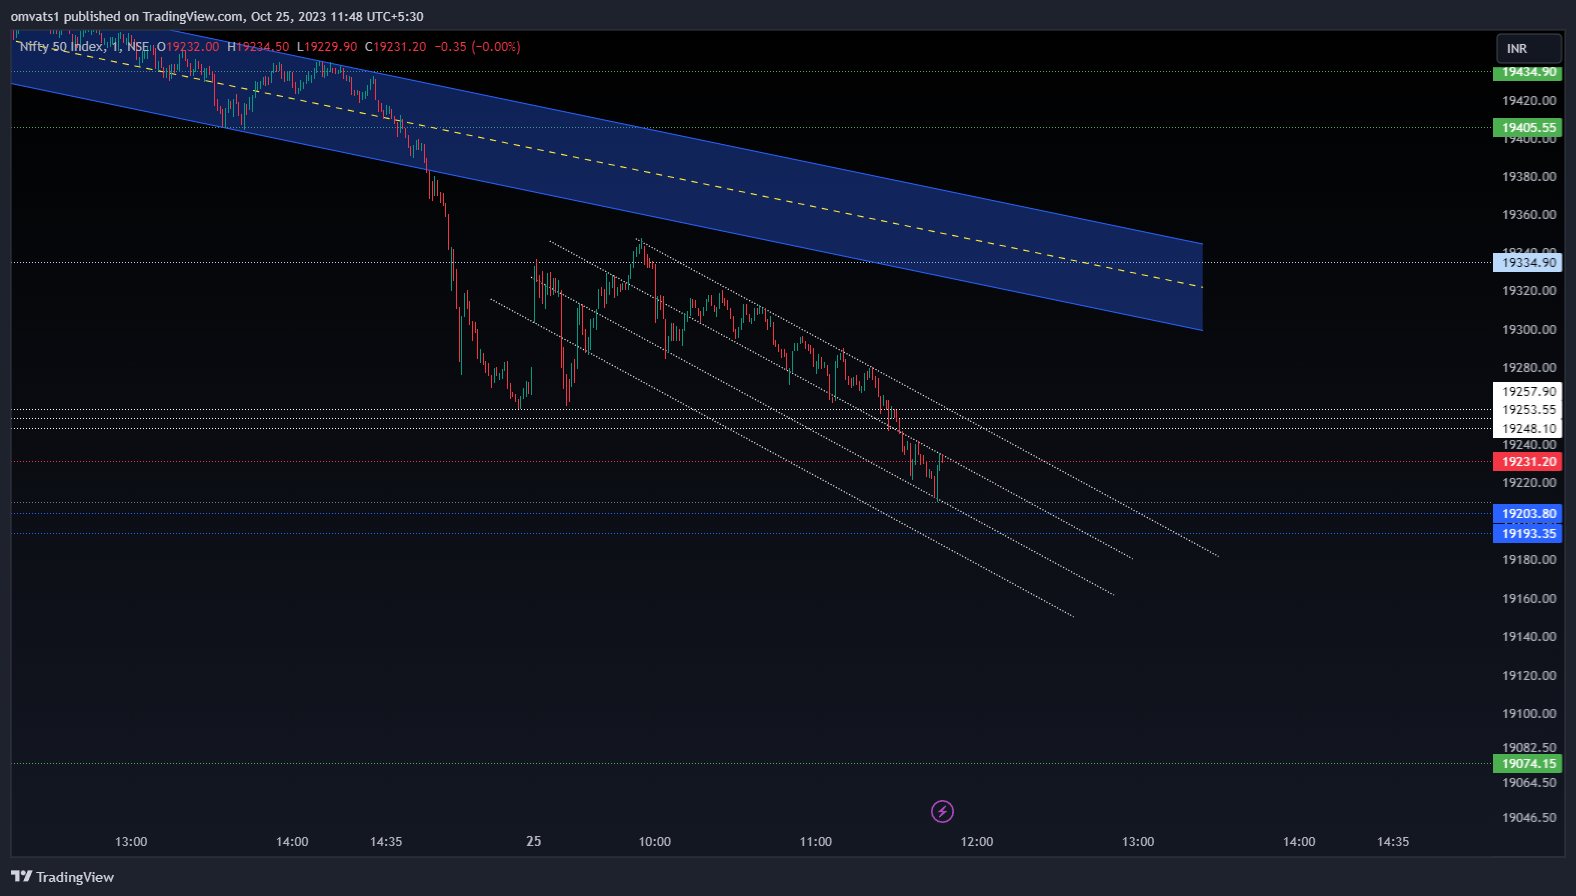Click the blue price label 19203.80
Image resolution: width=1576 pixels, height=896 pixels.
[1528, 514]
